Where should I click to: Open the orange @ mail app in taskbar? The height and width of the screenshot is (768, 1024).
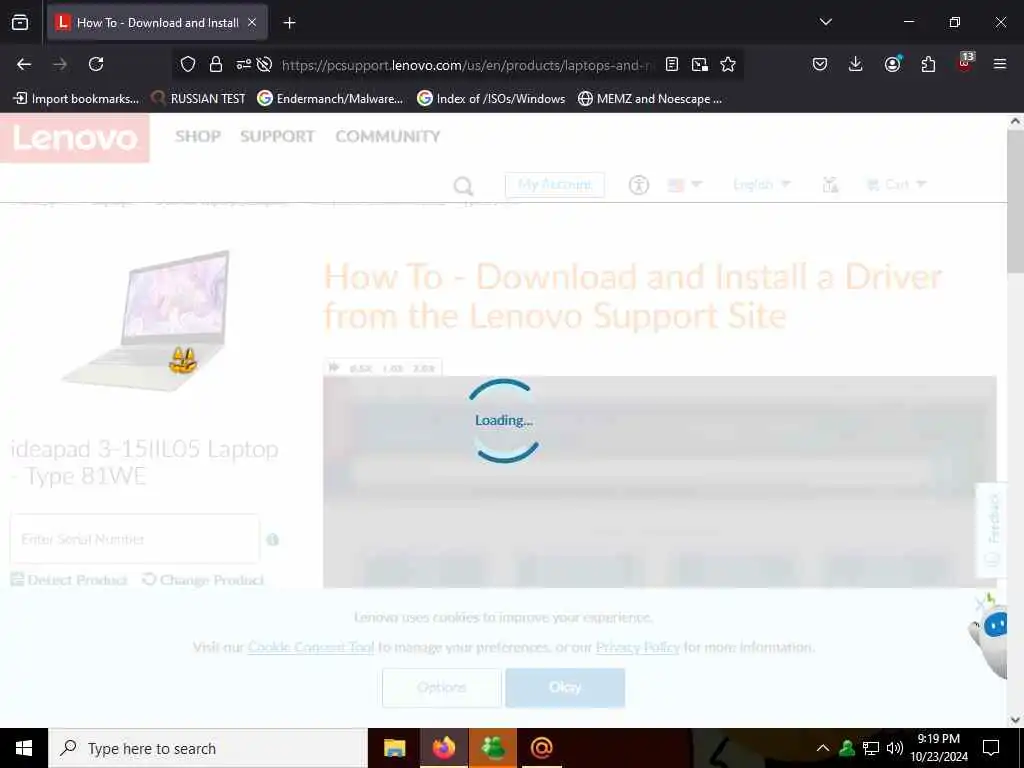tap(541, 748)
